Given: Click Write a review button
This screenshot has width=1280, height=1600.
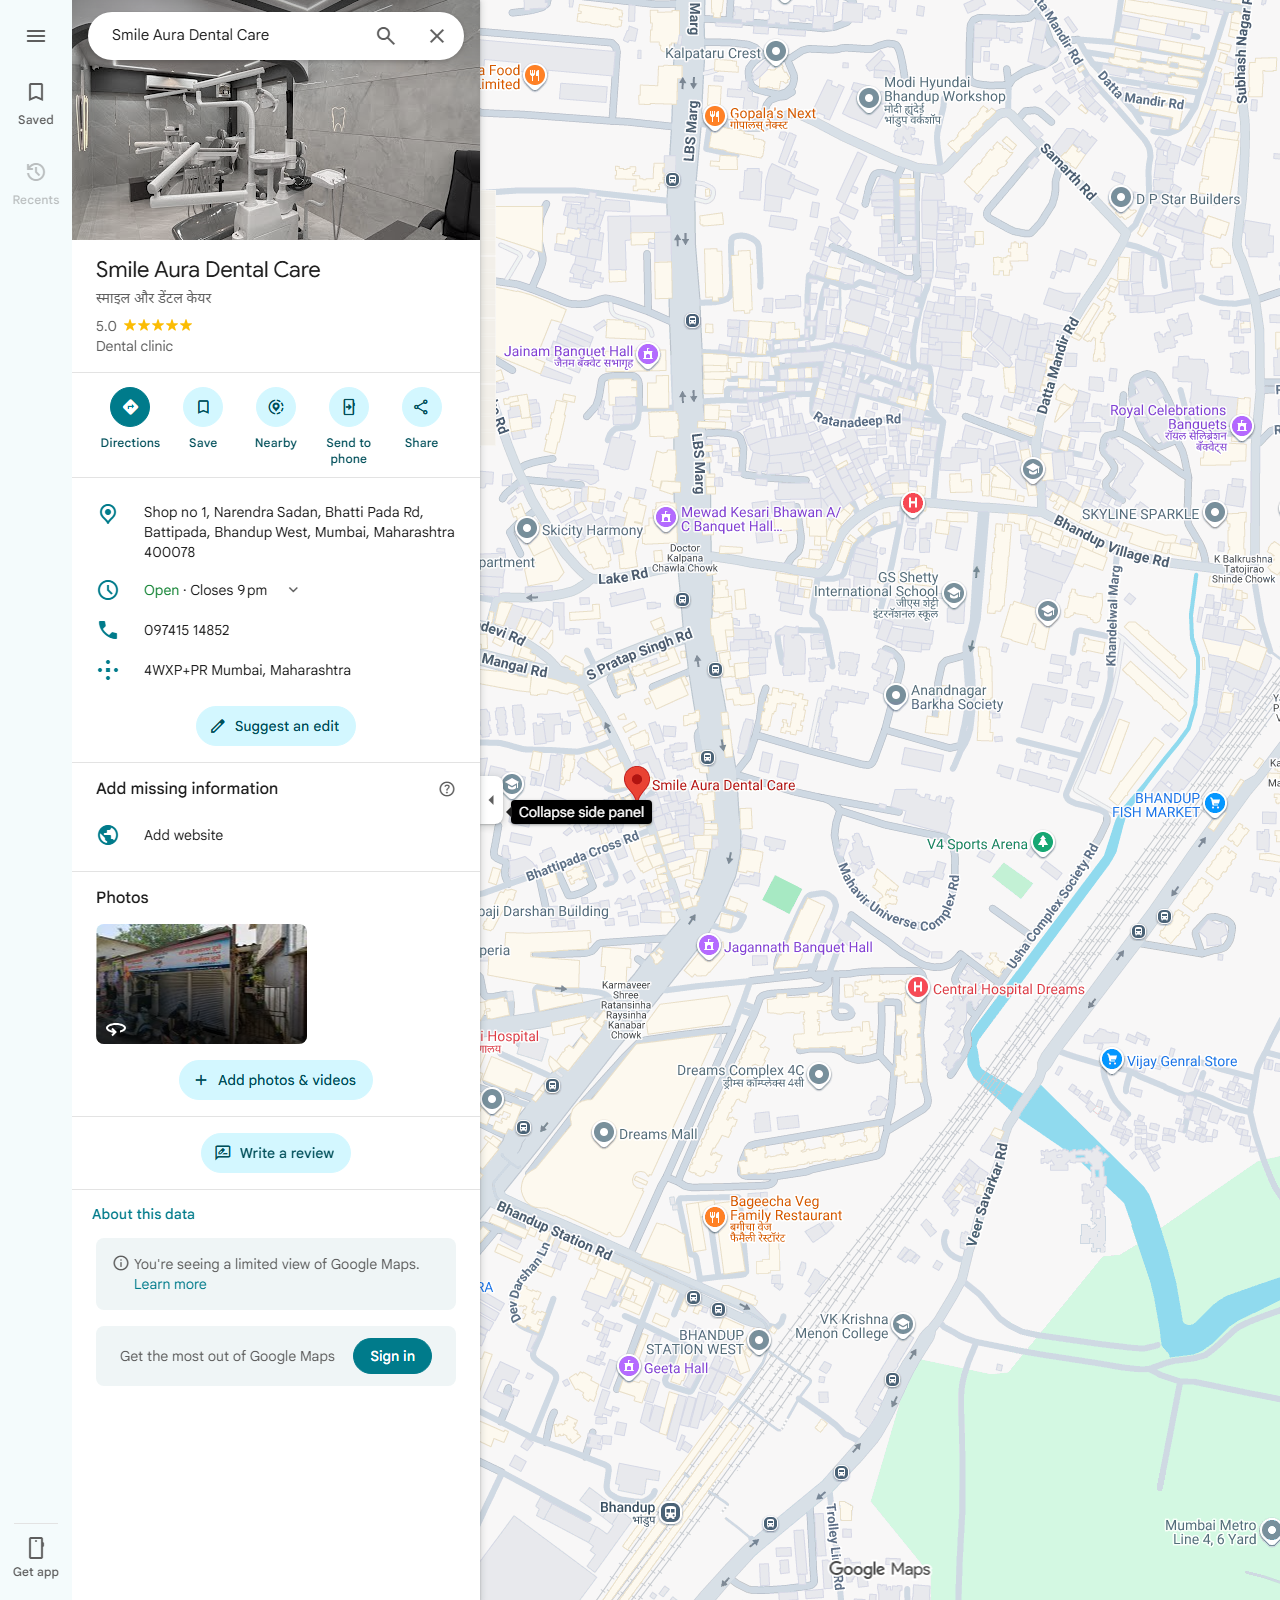Looking at the screenshot, I should (276, 1153).
